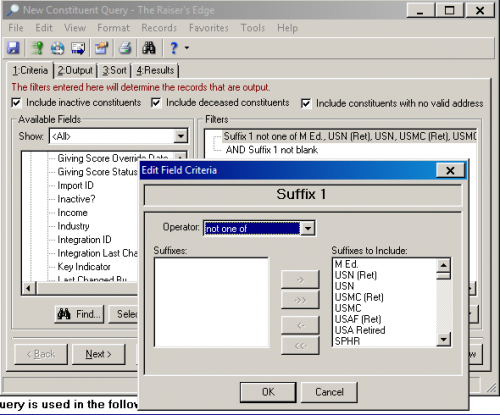Open the View menu

coord(75,28)
